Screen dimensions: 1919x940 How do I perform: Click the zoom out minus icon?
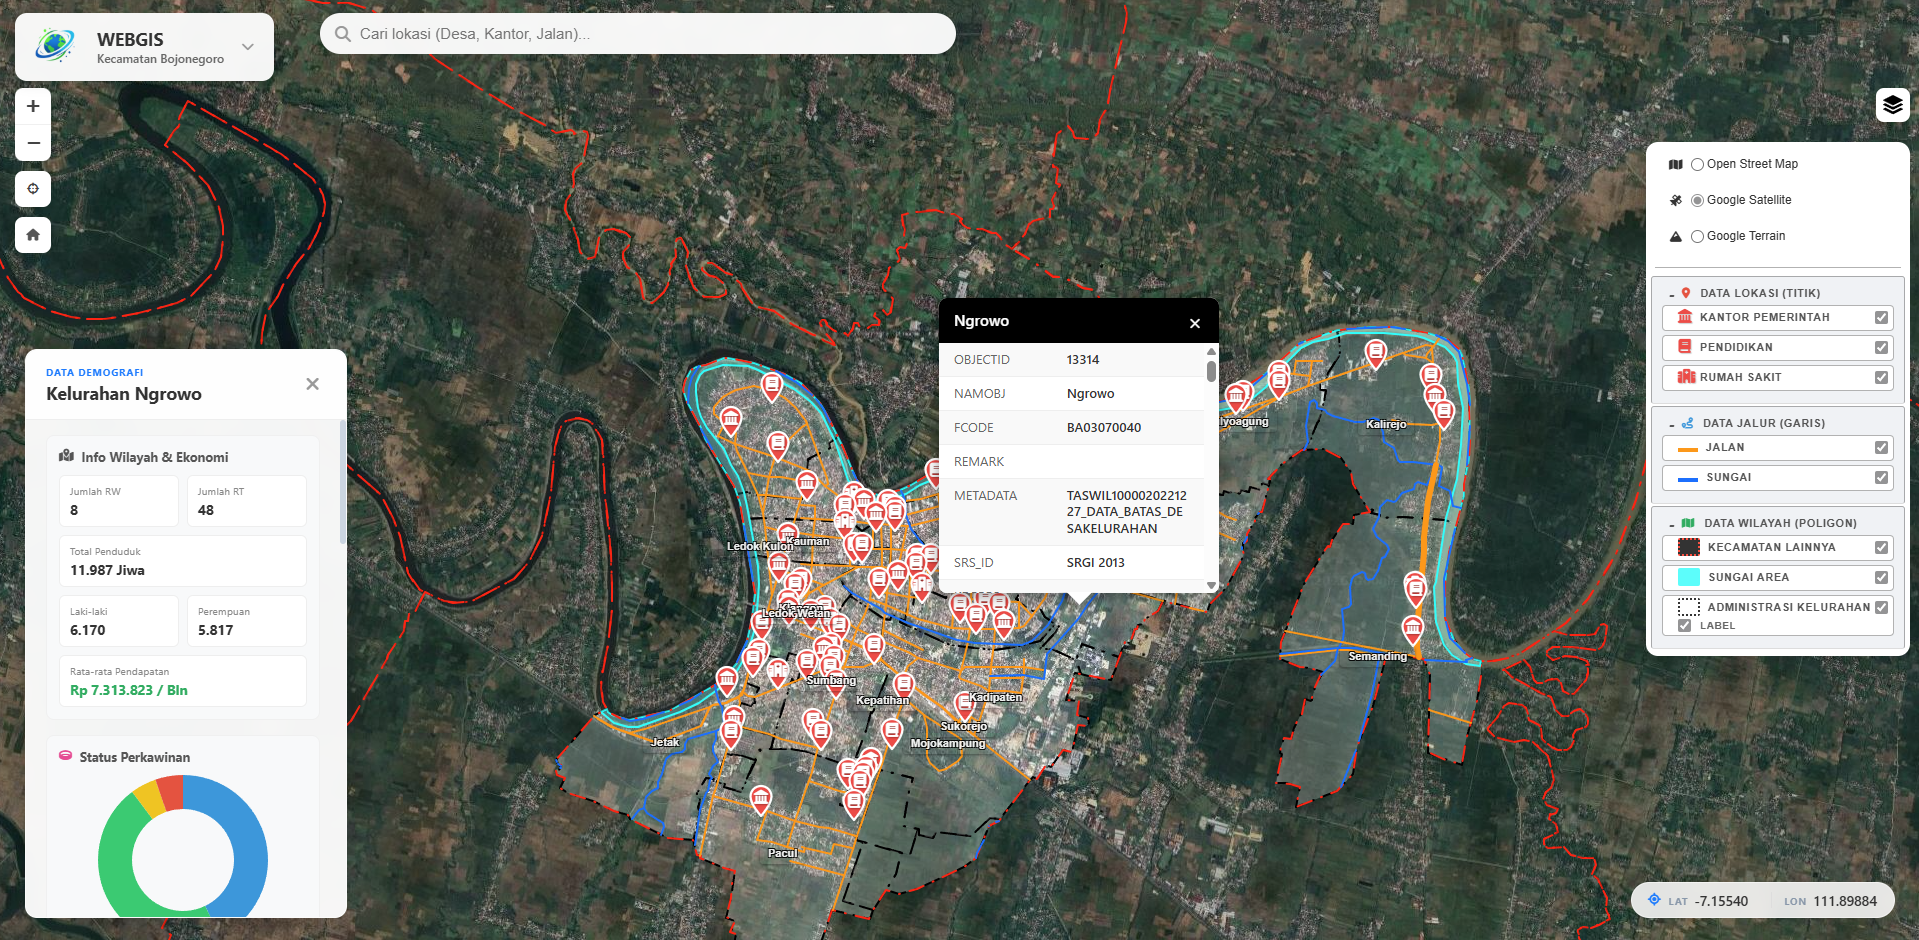[33, 143]
